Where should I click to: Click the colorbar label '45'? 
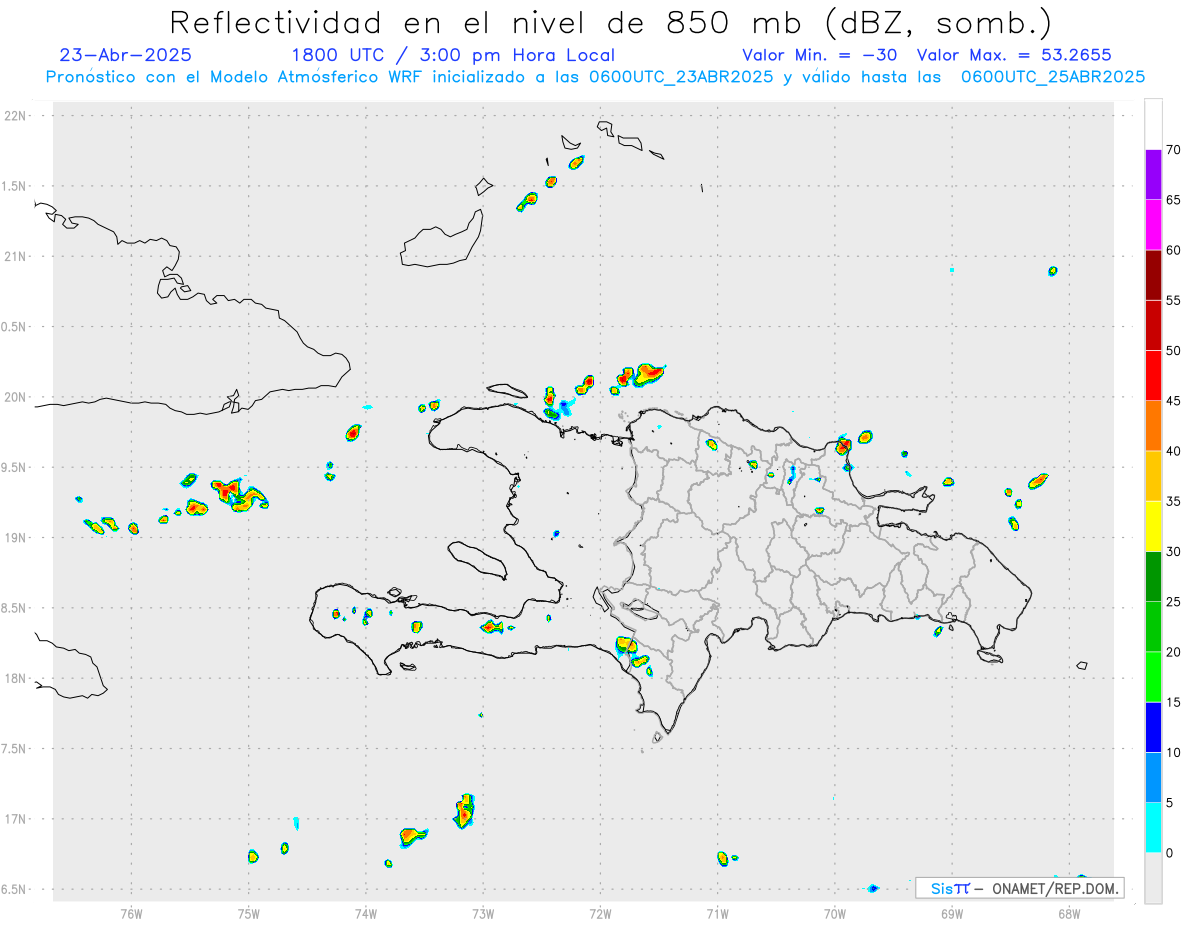click(1173, 401)
